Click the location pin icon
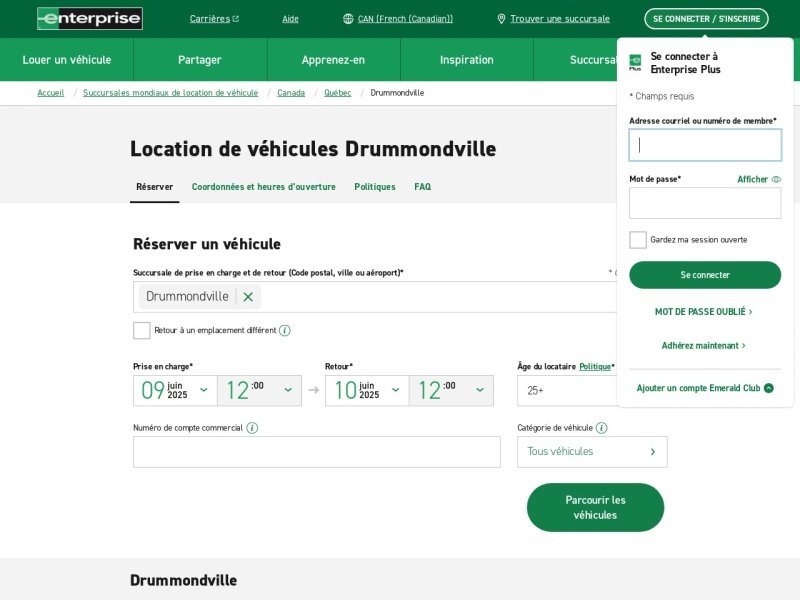 [x=501, y=19]
